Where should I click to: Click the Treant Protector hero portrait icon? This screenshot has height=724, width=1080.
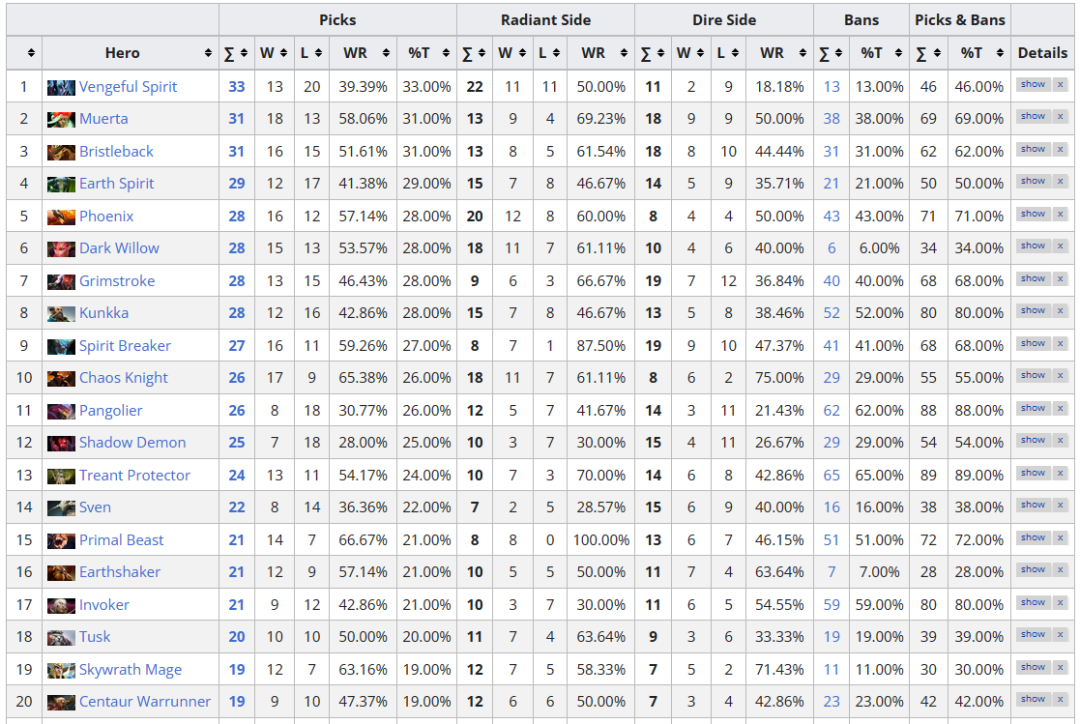pyautogui.click(x=61, y=476)
